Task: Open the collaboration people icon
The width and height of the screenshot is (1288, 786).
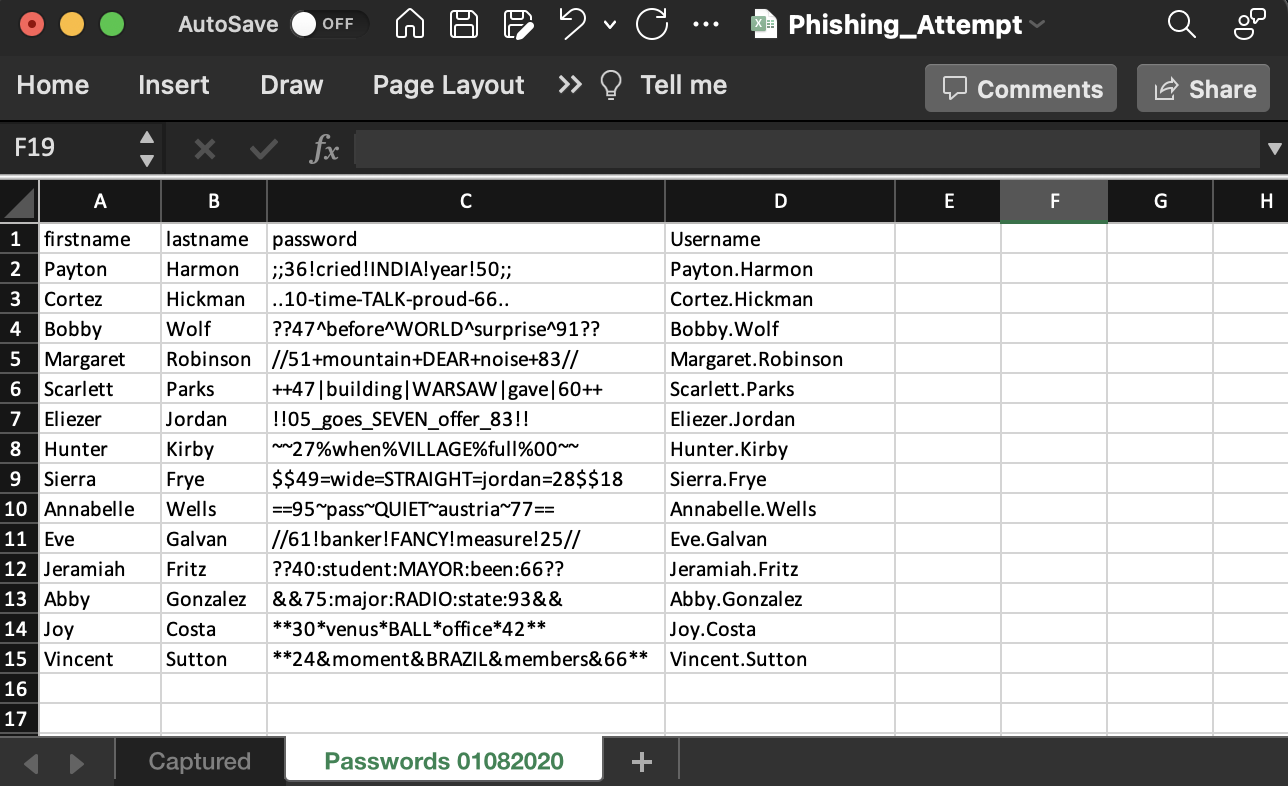Action: [1249, 24]
